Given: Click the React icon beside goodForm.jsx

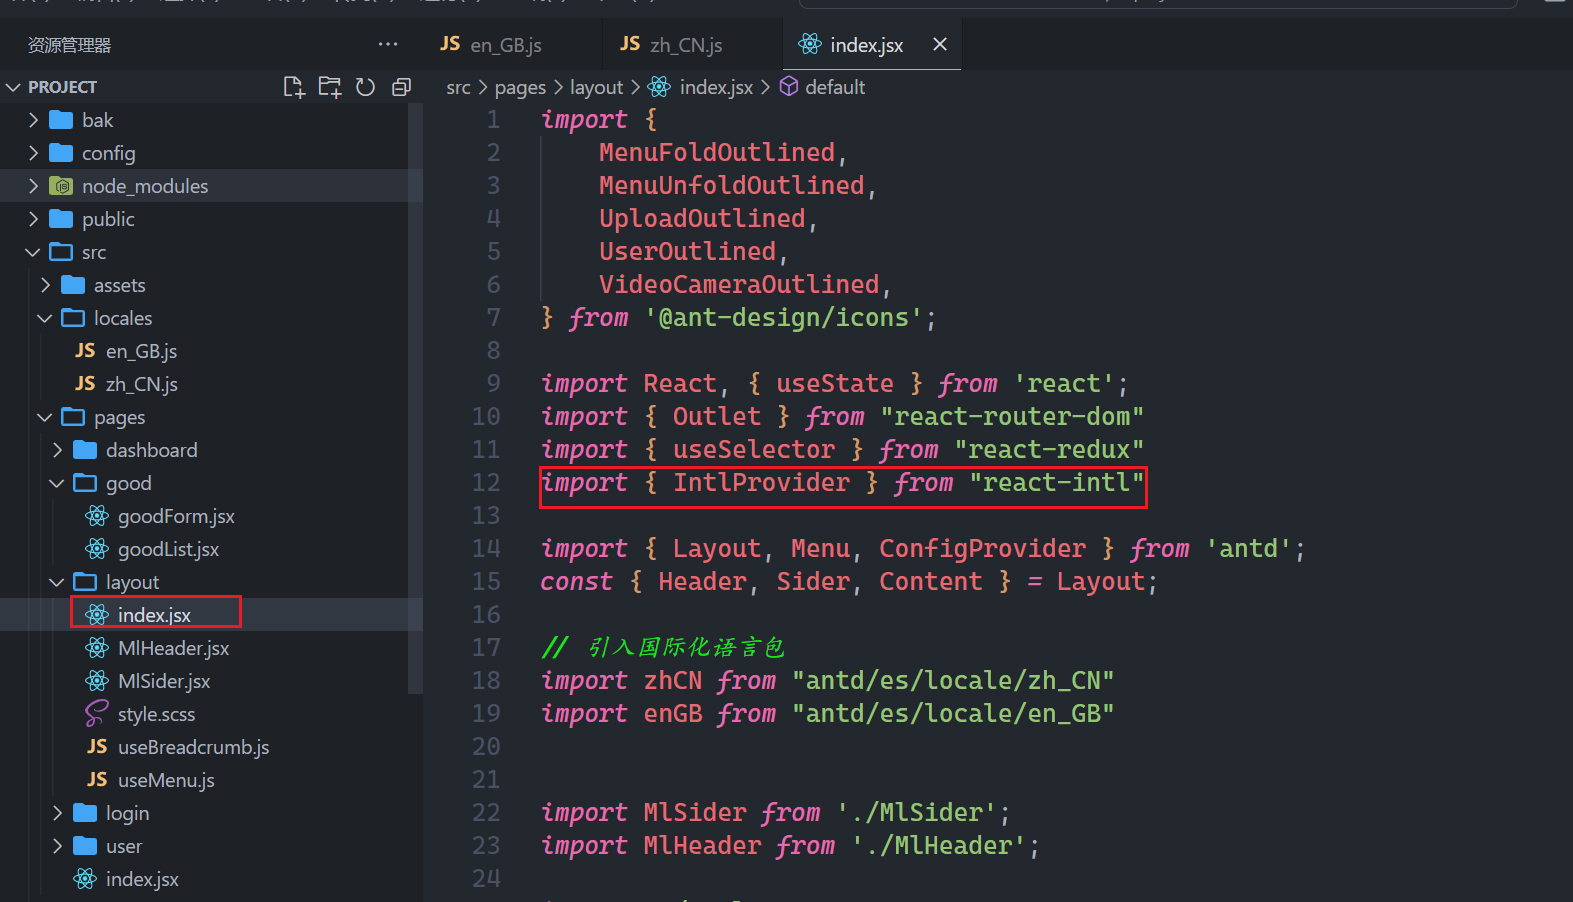Looking at the screenshot, I should tap(97, 516).
